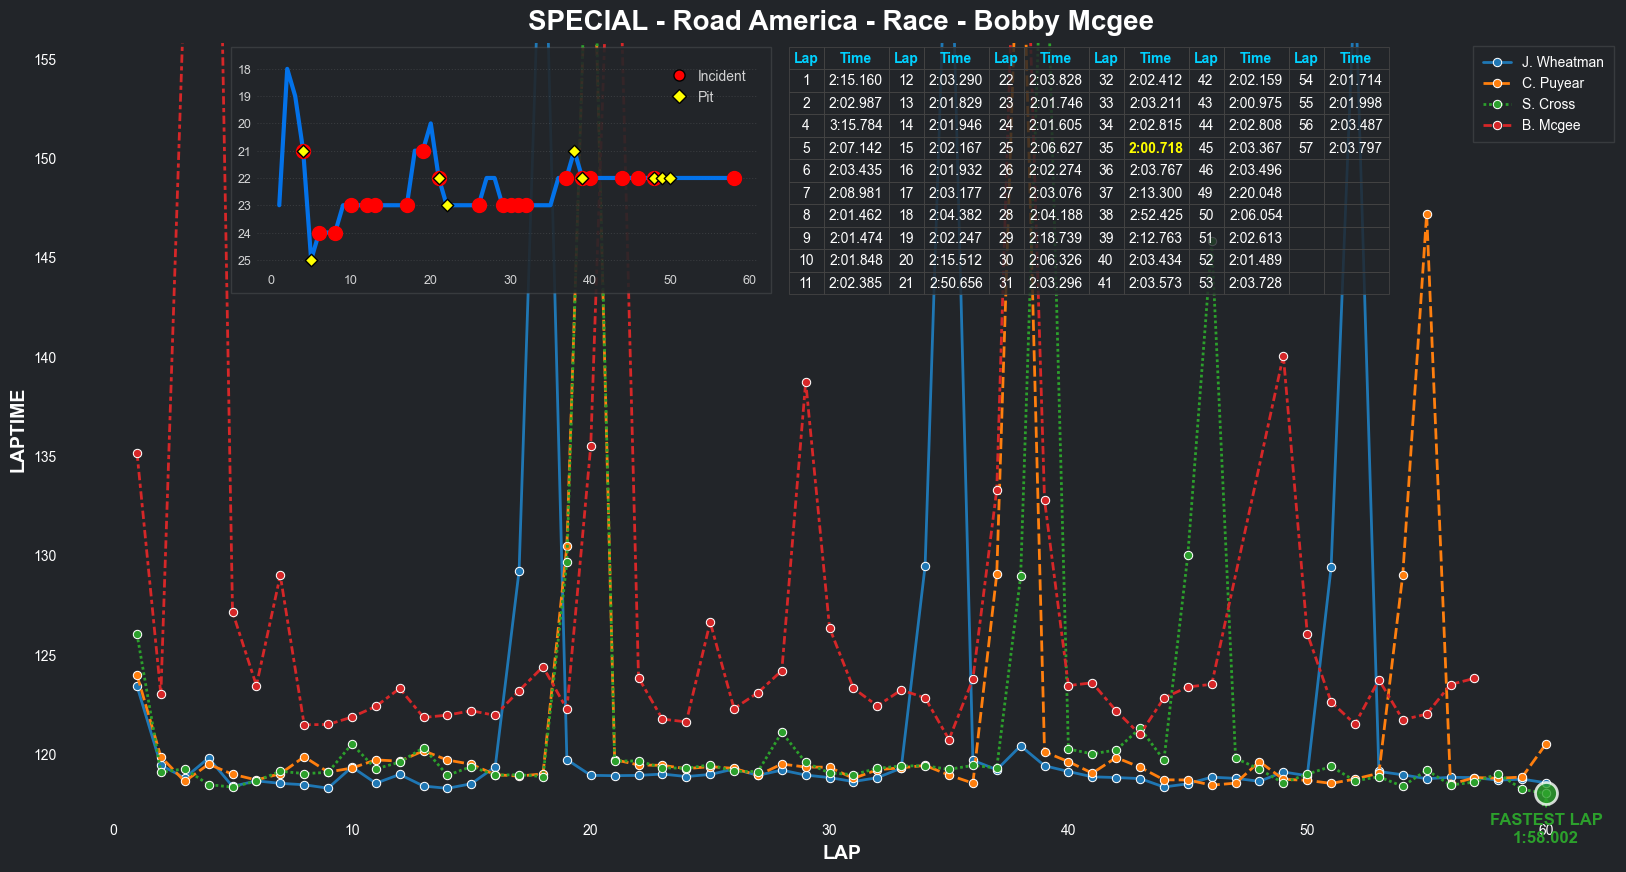This screenshot has height=872, width=1626.
Task: Click the pit diamond at position 25
Action: click(x=311, y=260)
